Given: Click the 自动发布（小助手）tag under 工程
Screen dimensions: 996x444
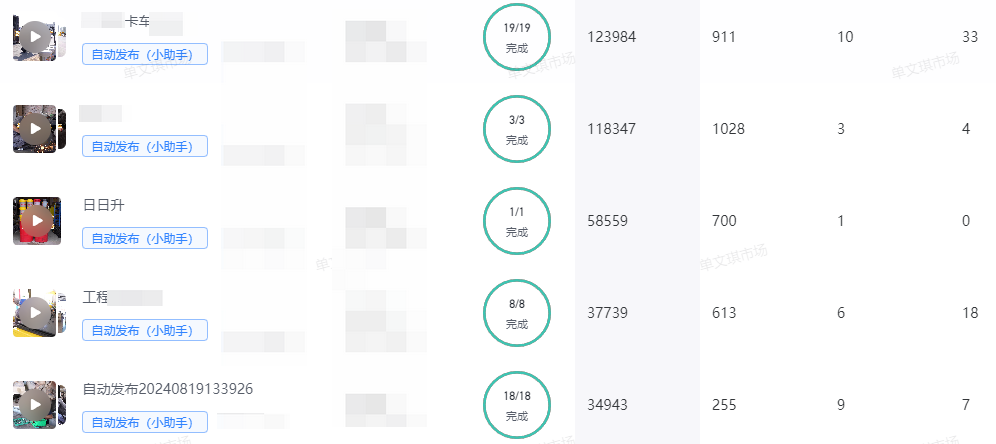Looking at the screenshot, I should pyautogui.click(x=145, y=330).
